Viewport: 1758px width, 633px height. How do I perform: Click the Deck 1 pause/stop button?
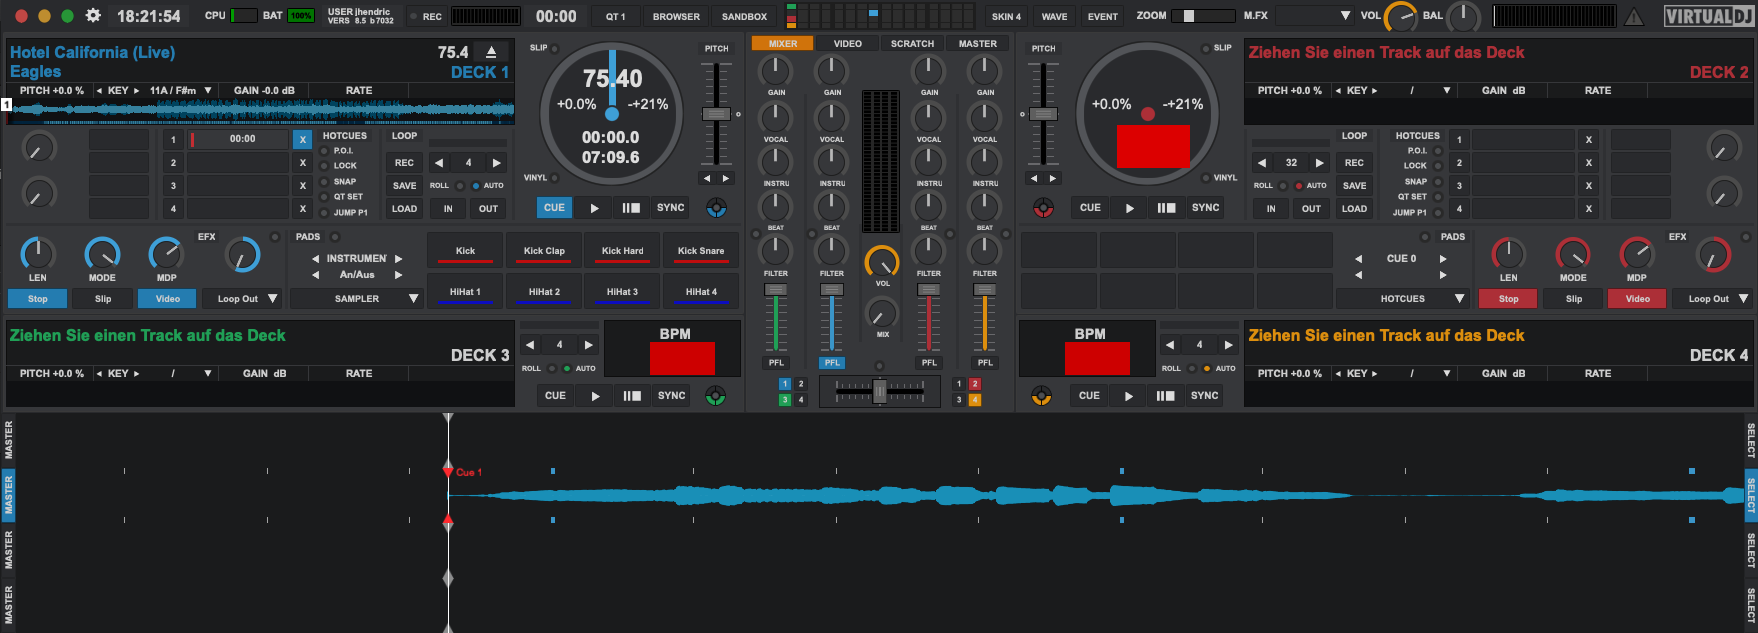pos(631,208)
